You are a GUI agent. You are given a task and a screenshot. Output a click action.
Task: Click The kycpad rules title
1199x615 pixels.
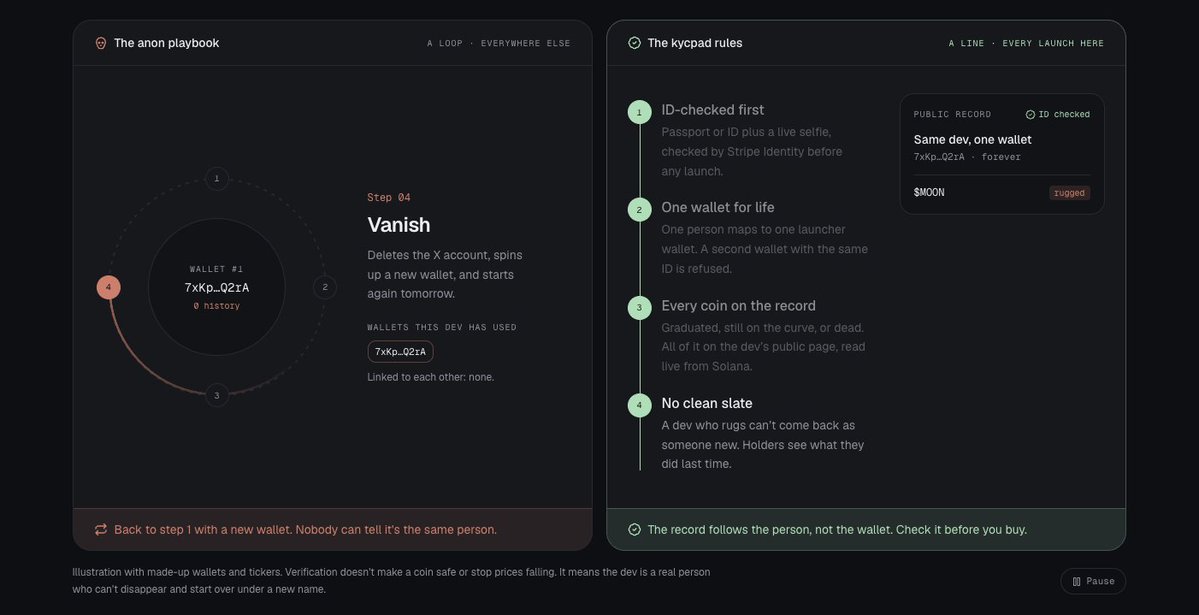click(695, 43)
